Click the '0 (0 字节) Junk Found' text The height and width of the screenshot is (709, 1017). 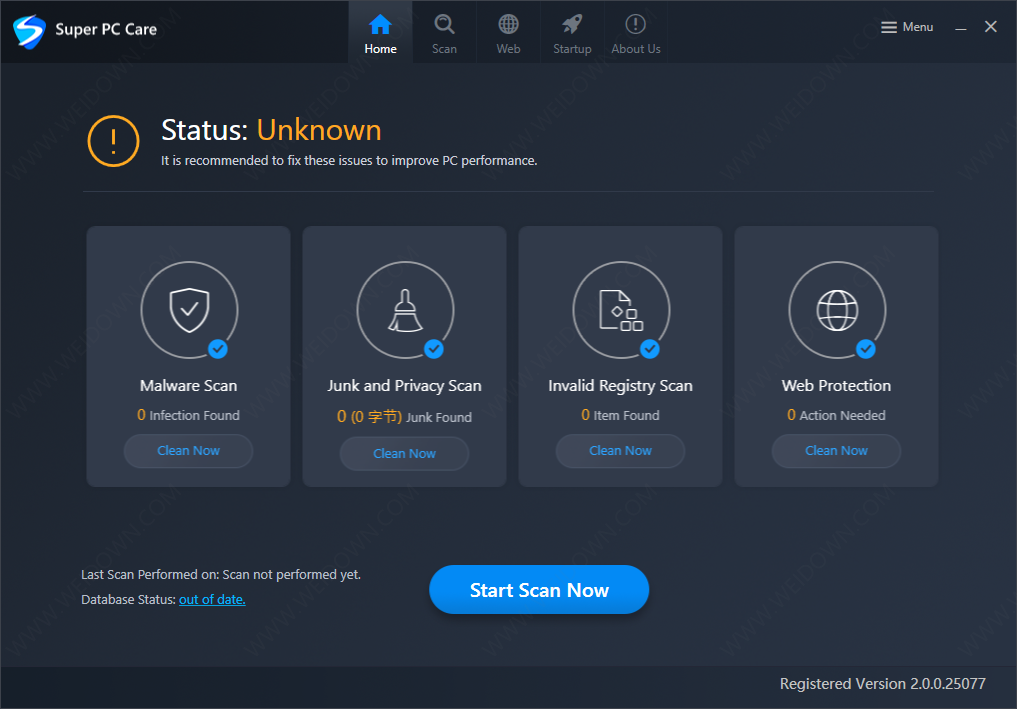tap(404, 416)
